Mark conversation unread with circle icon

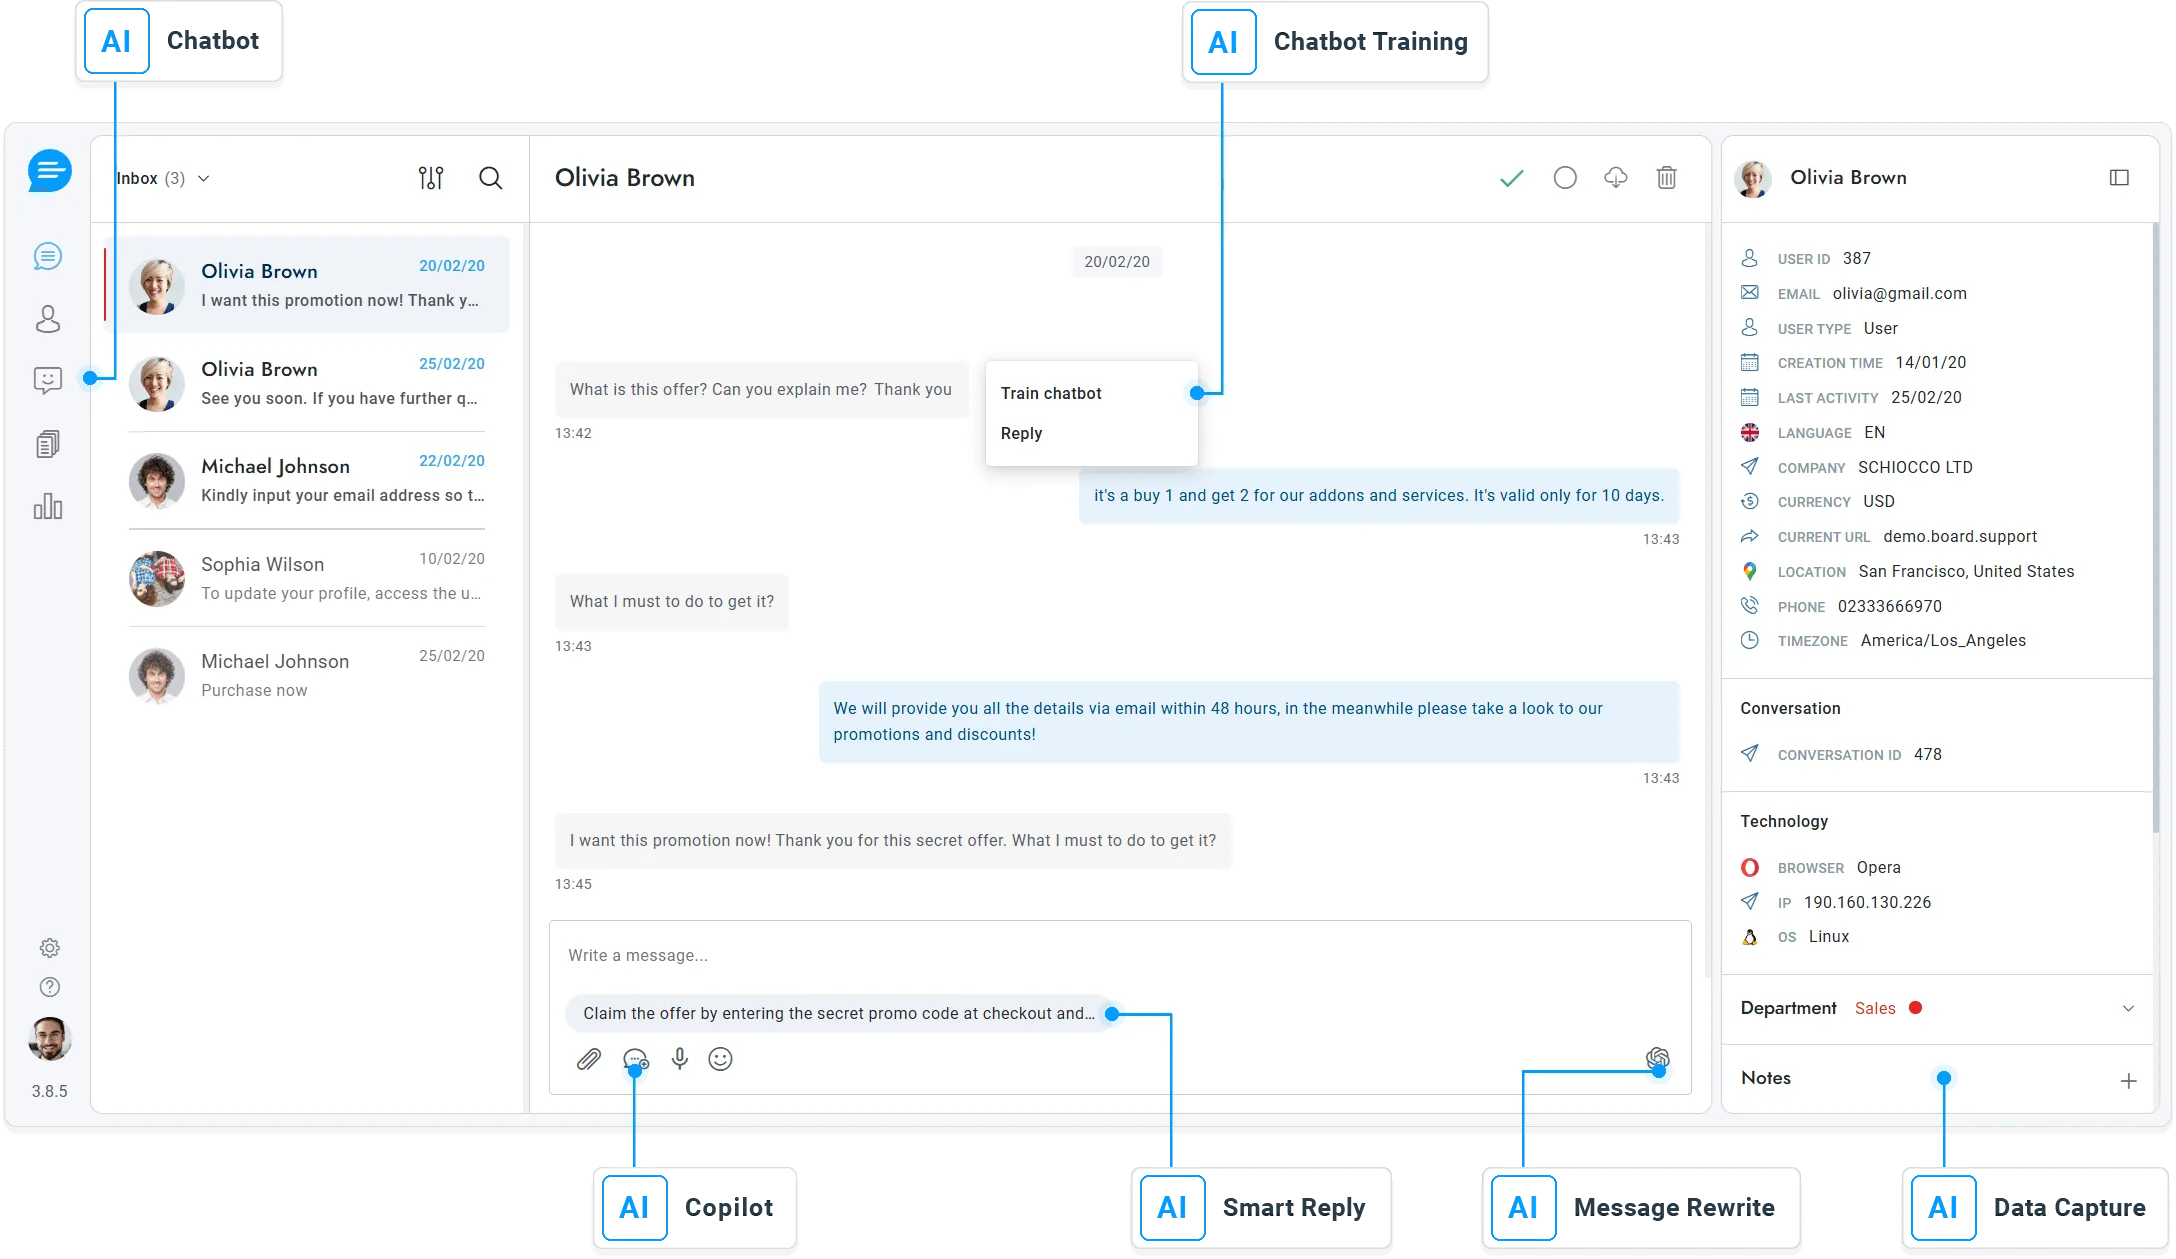[1565, 178]
